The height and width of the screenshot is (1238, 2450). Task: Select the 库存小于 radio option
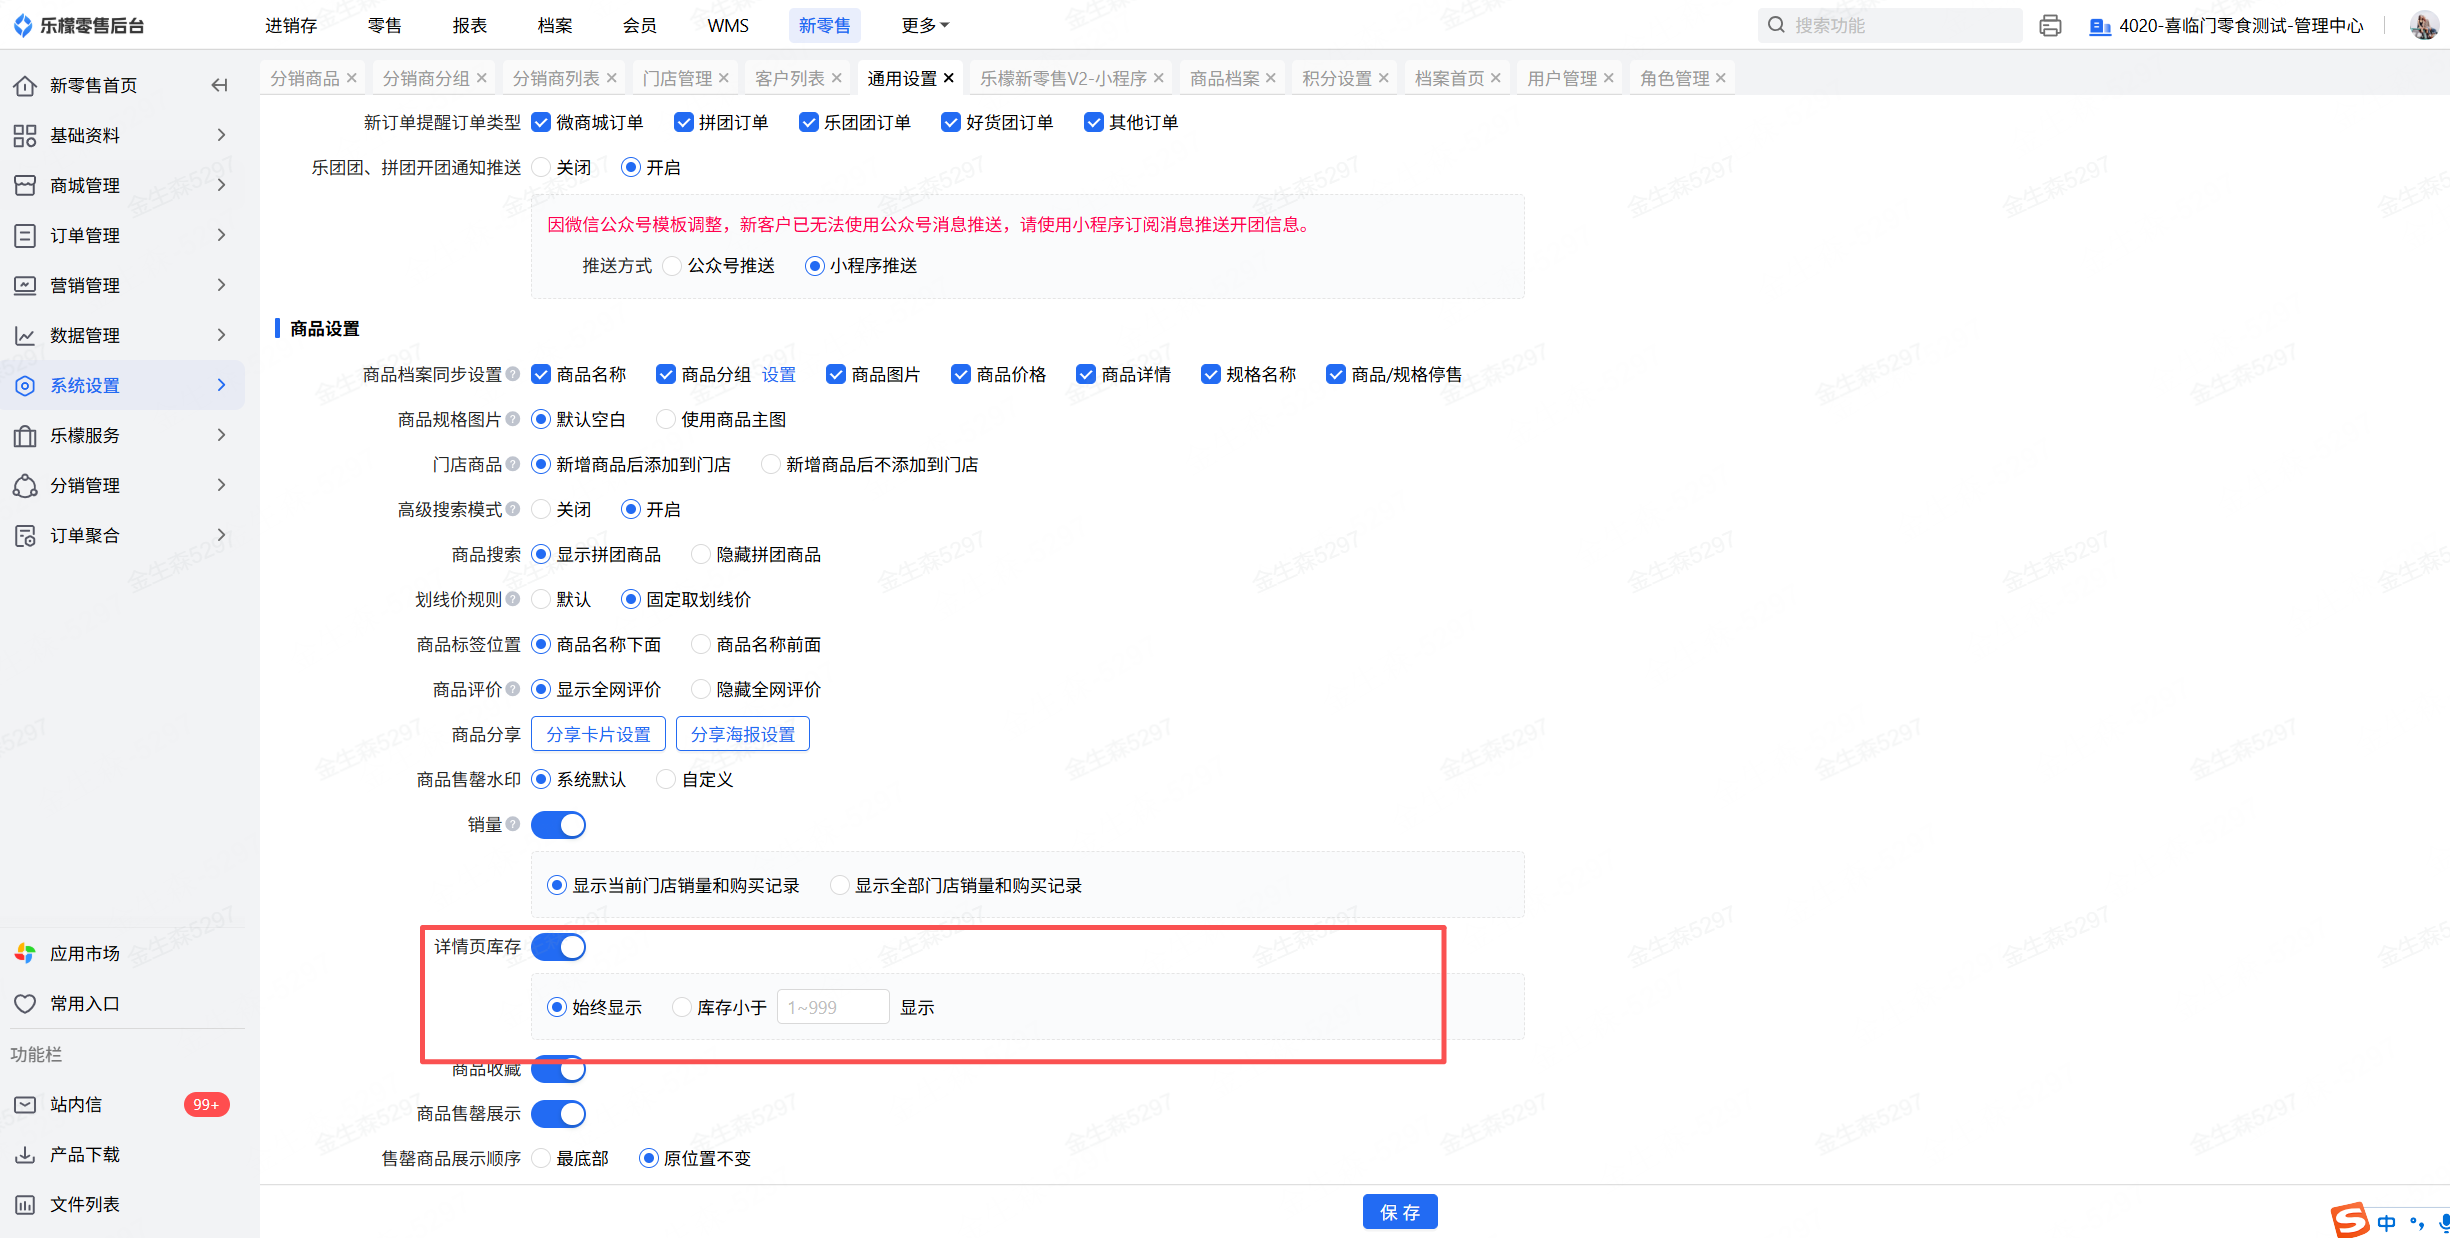[x=682, y=1007]
